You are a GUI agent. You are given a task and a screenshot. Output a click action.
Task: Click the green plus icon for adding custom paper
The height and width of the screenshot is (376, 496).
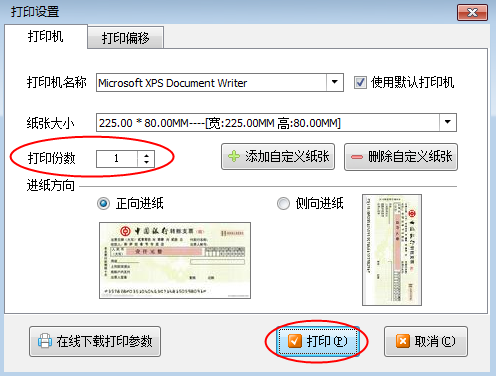pos(234,156)
